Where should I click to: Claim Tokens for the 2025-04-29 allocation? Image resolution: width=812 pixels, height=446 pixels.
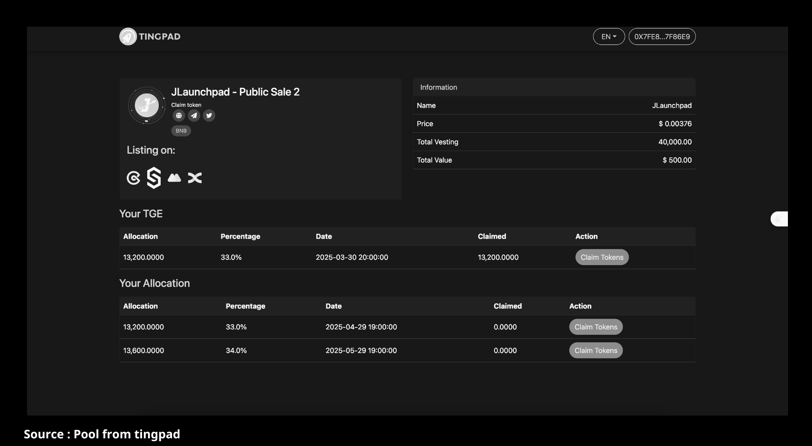coord(596,327)
